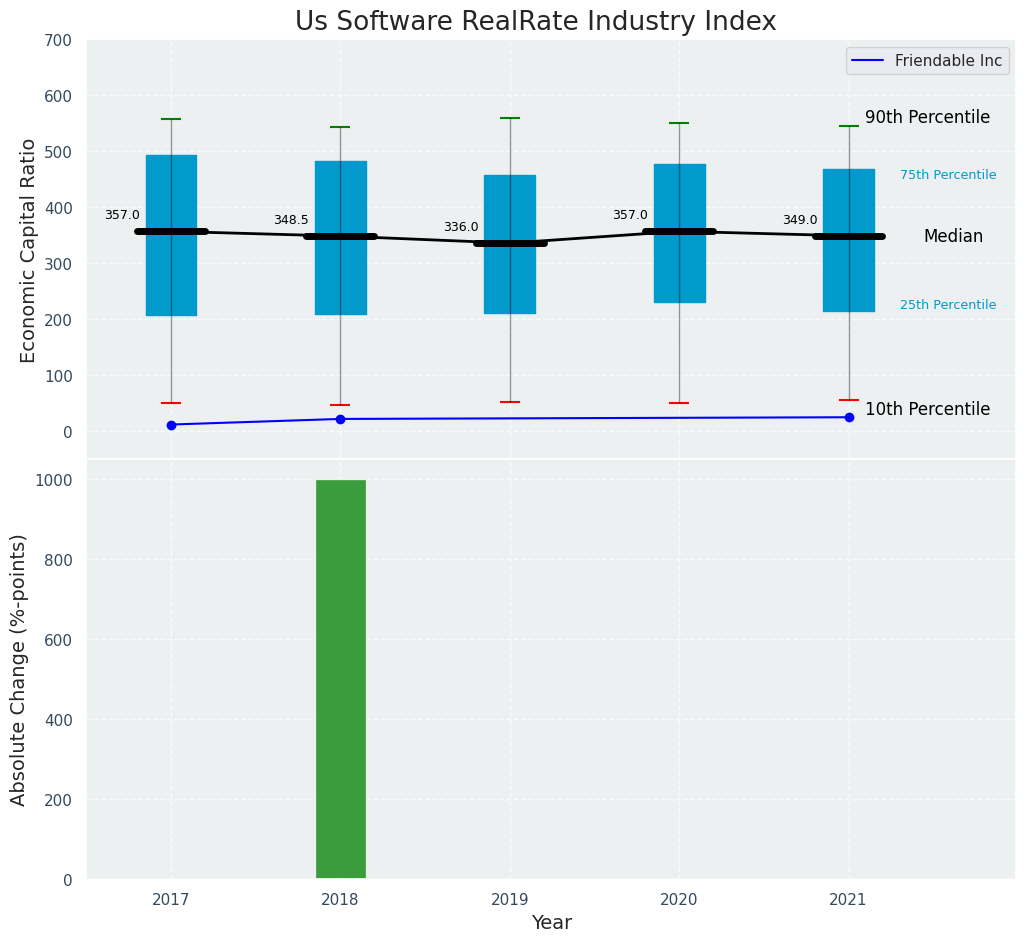
Task: Select the 348.5 median value label
Action: point(291,220)
